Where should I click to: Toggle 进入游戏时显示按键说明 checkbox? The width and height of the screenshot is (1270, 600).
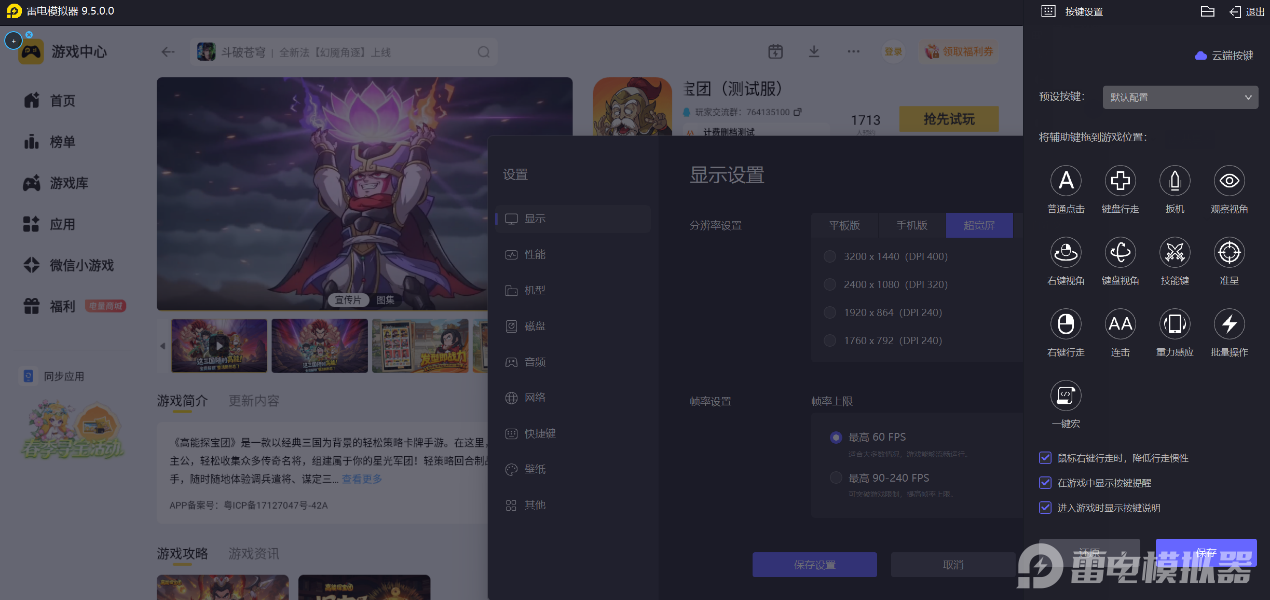[x=1046, y=508]
